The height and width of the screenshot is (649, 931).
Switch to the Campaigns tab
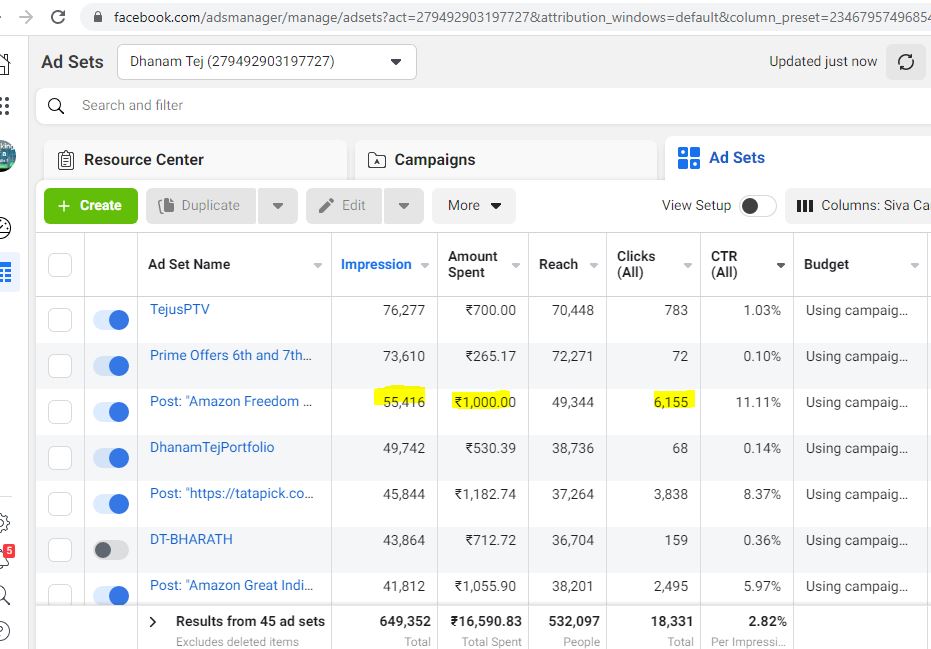click(506, 160)
